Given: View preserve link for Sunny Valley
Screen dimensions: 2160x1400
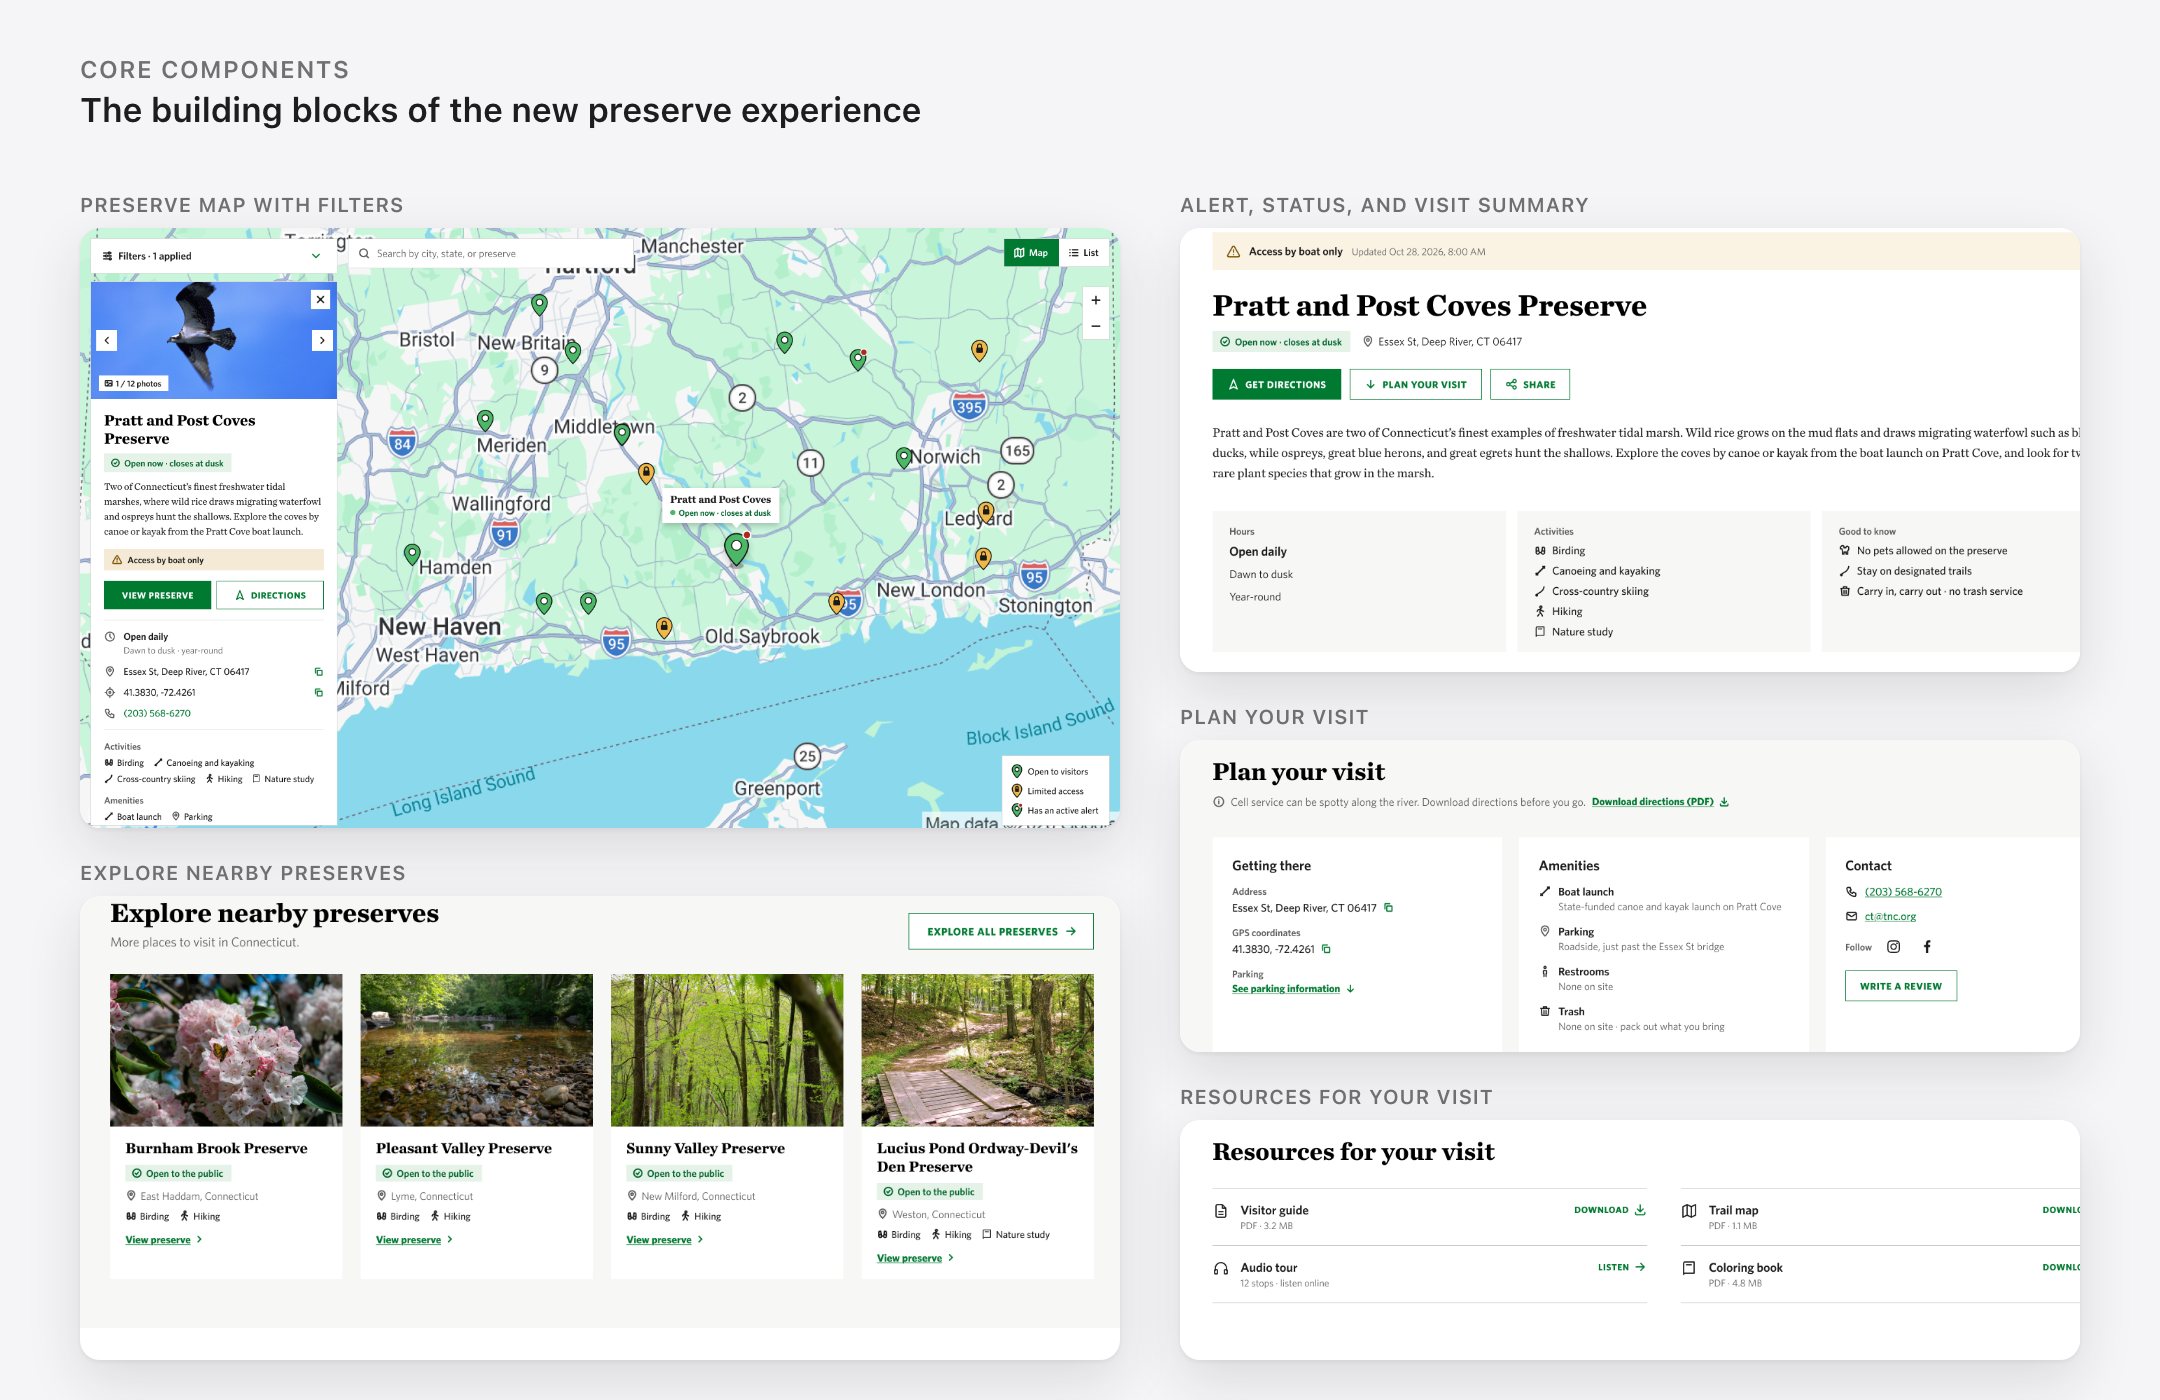Looking at the screenshot, I should [x=665, y=1240].
